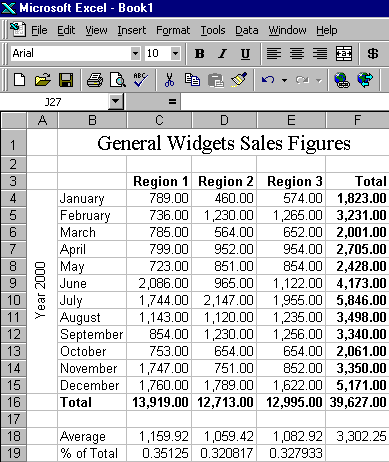
Task: Align text left
Action: 274,54
